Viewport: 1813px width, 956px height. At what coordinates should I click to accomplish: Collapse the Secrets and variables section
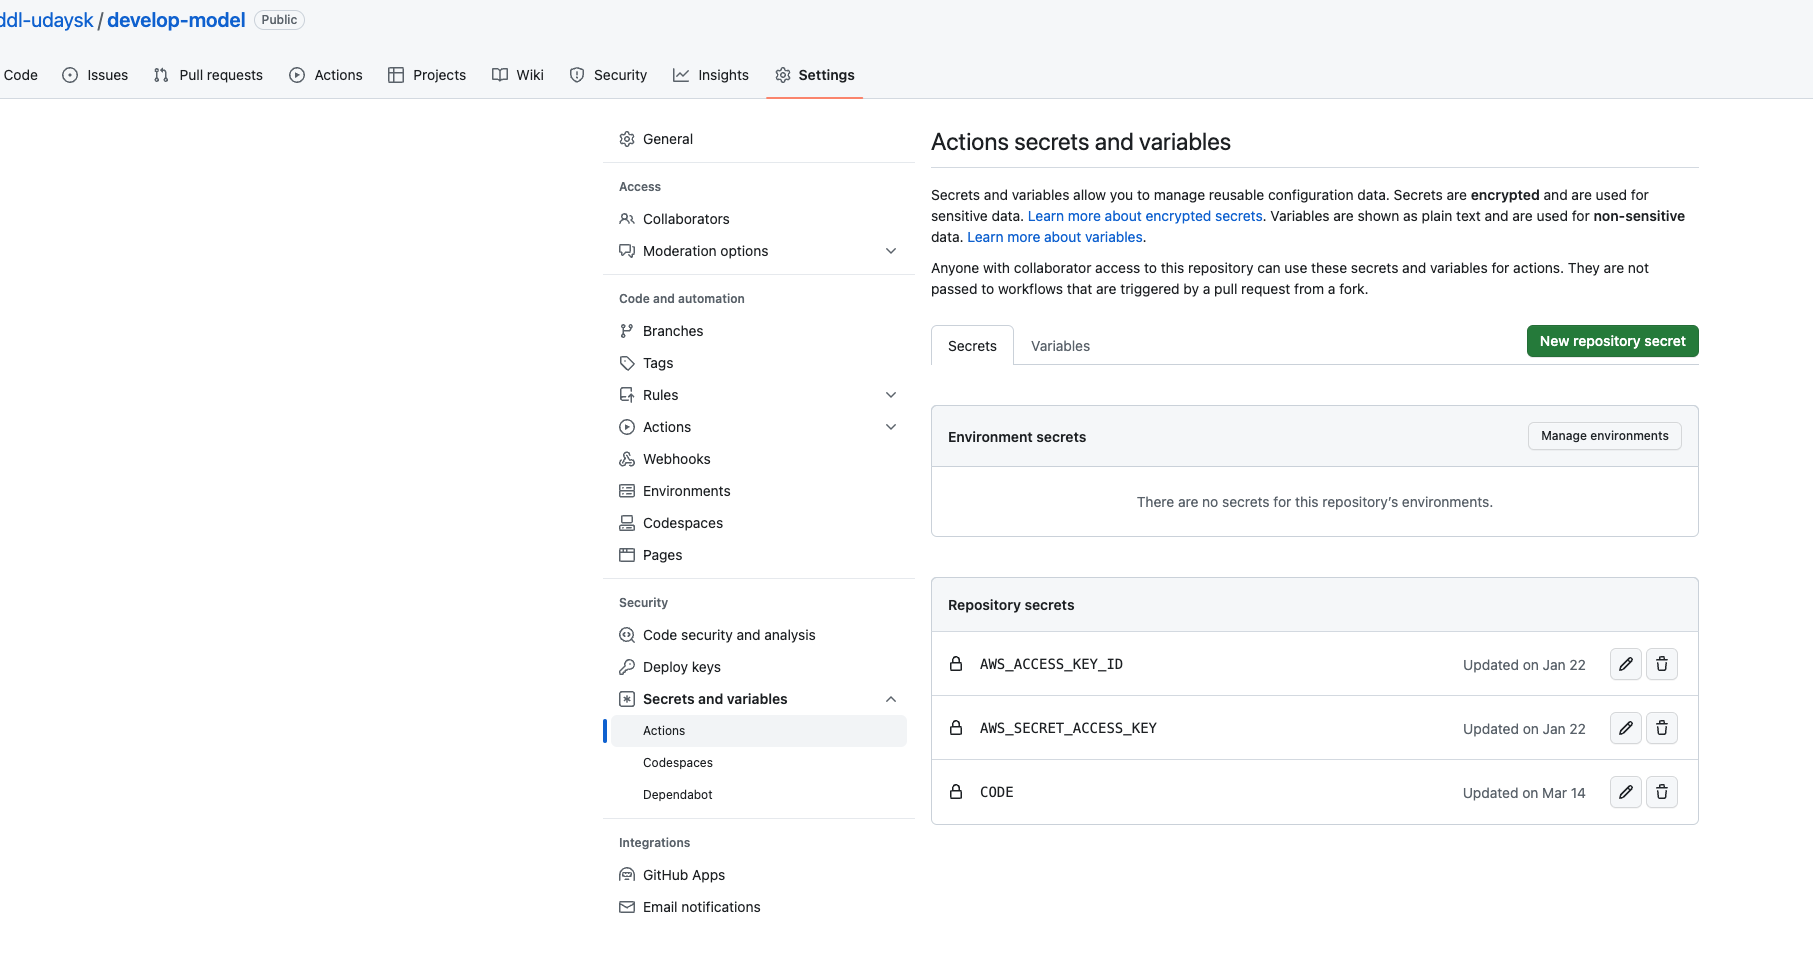tap(890, 698)
